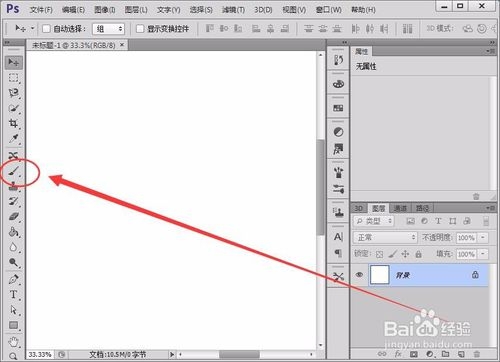Select the Path Selection tool
Screen dimensions: 500x362
tap(14, 310)
